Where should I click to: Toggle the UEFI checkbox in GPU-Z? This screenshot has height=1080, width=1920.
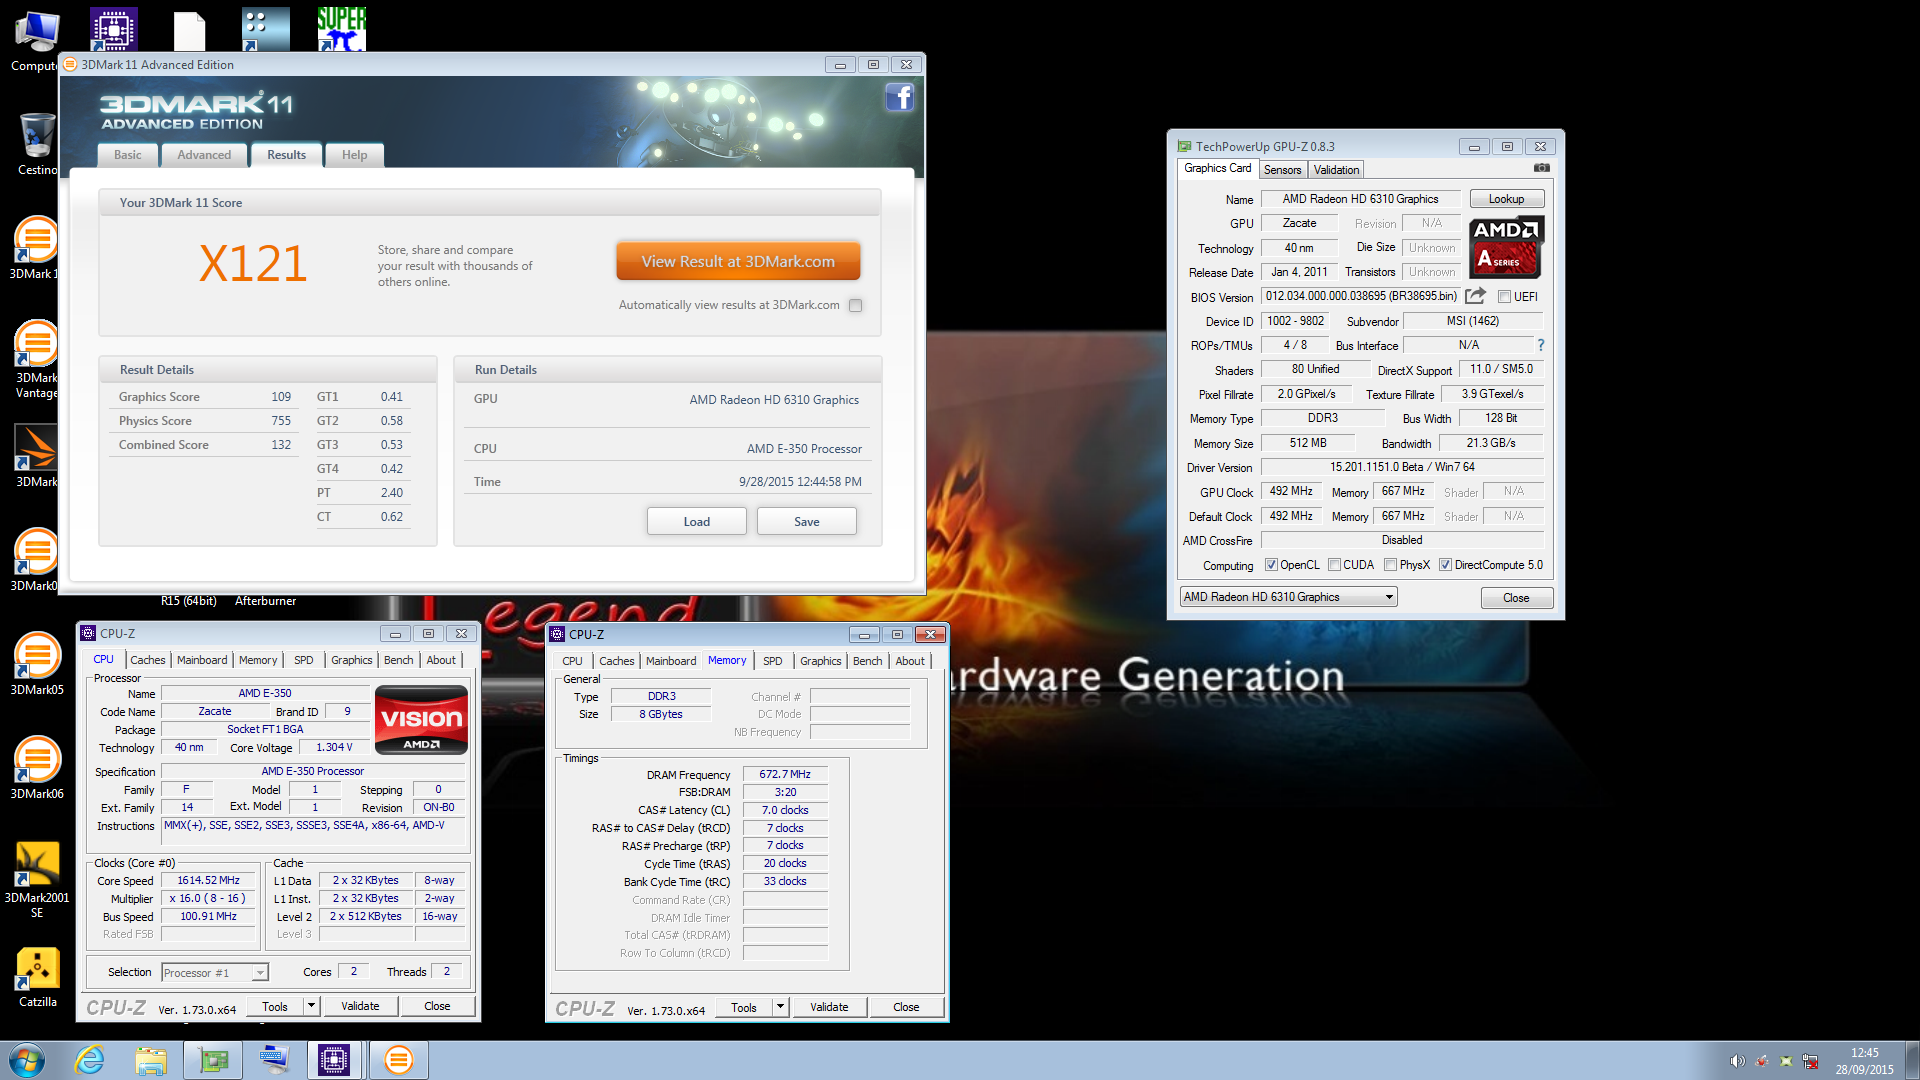1504,297
